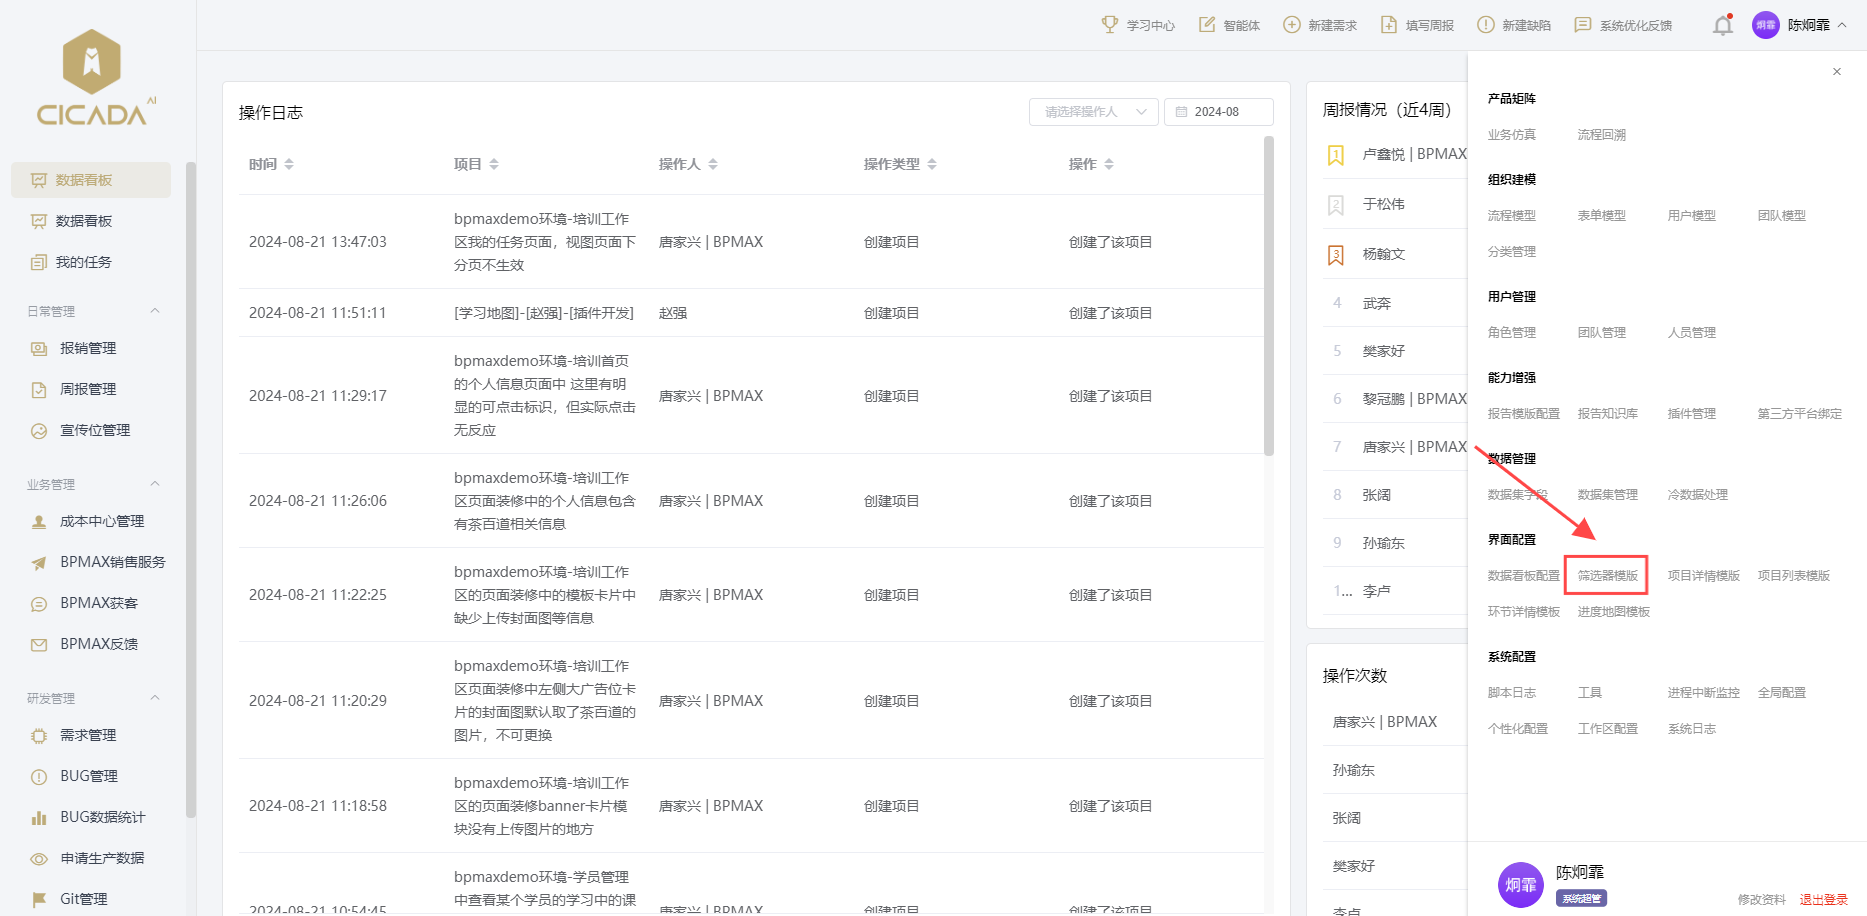Open 流程模型 under 组织建模
This screenshot has width=1867, height=916.
[1511, 216]
